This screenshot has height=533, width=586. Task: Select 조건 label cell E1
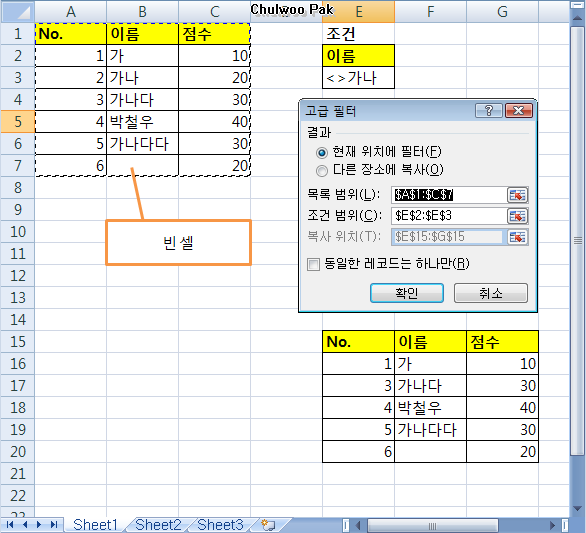pyautogui.click(x=358, y=34)
